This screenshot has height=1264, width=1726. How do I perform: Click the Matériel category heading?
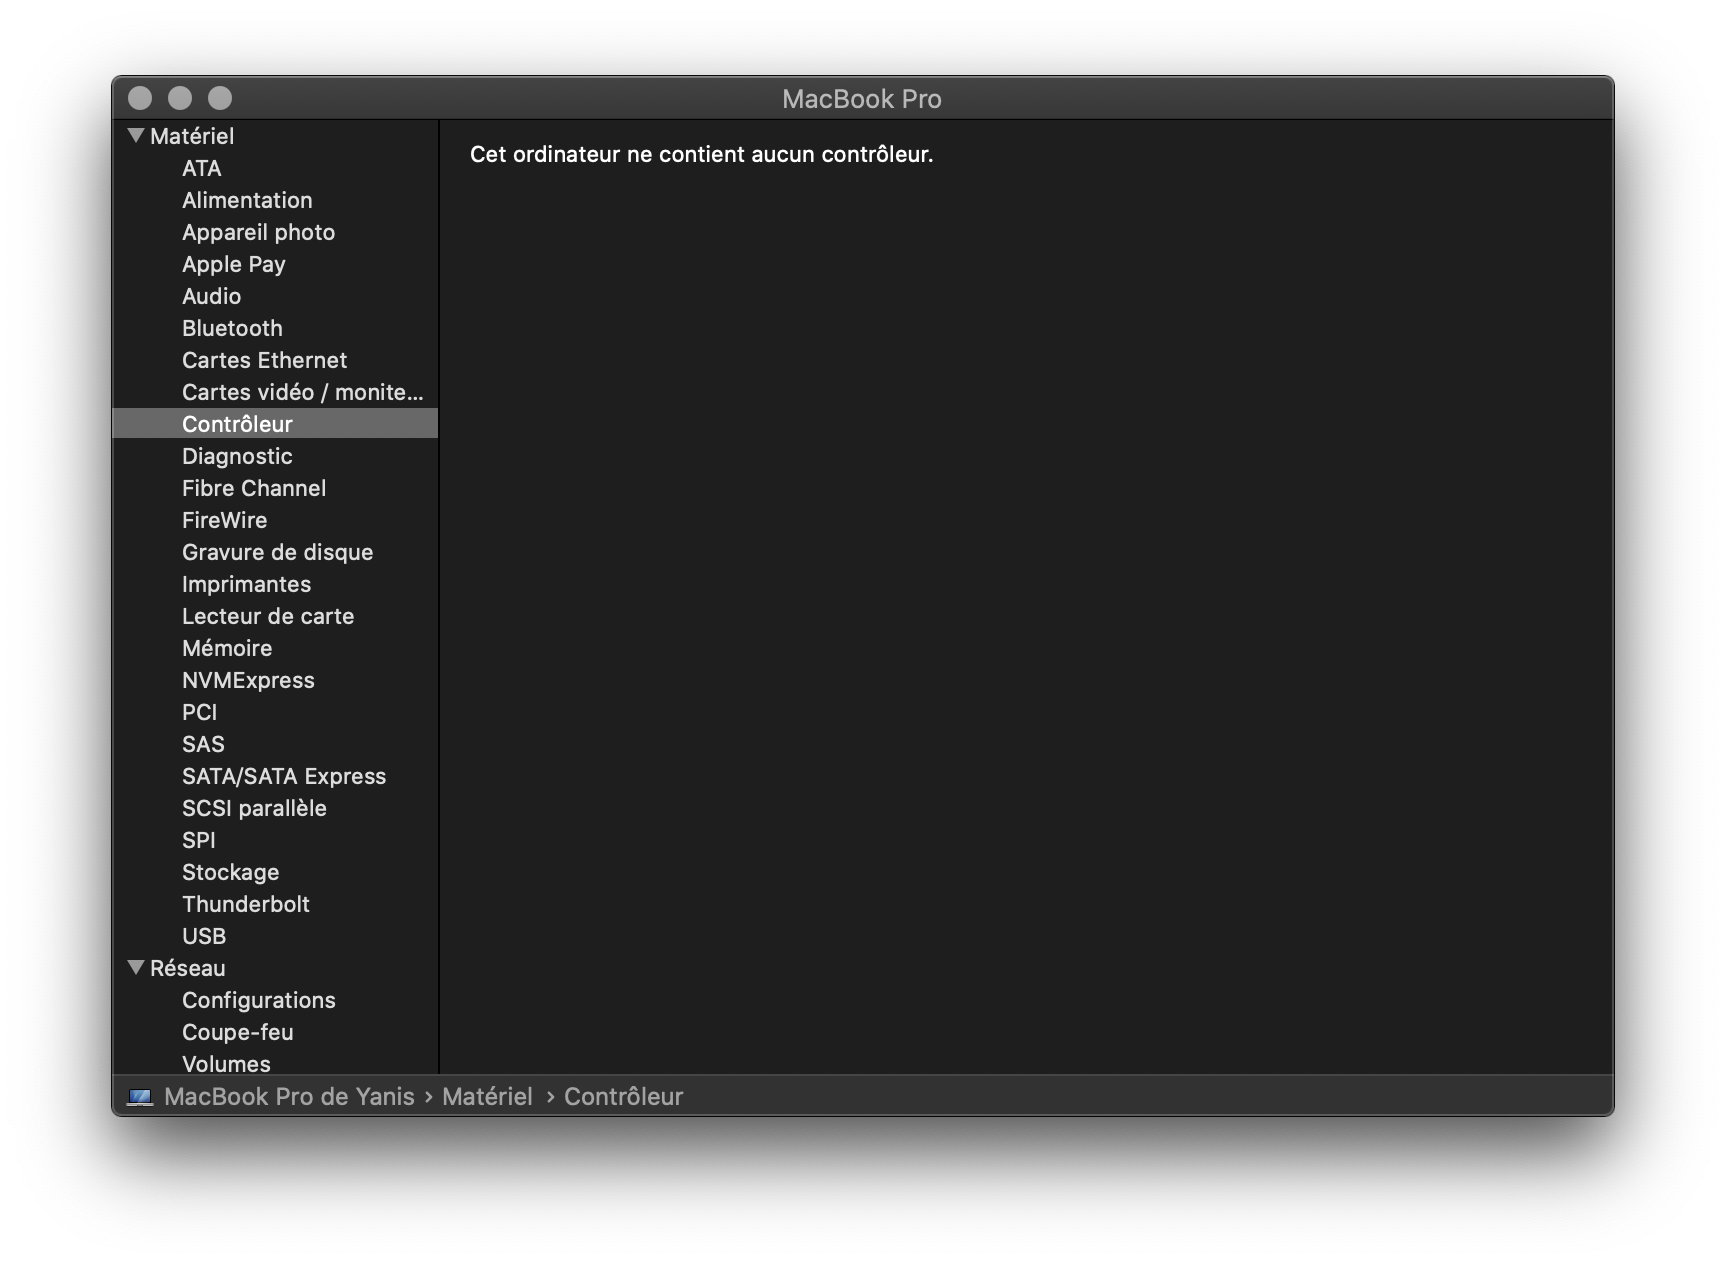[x=192, y=136]
